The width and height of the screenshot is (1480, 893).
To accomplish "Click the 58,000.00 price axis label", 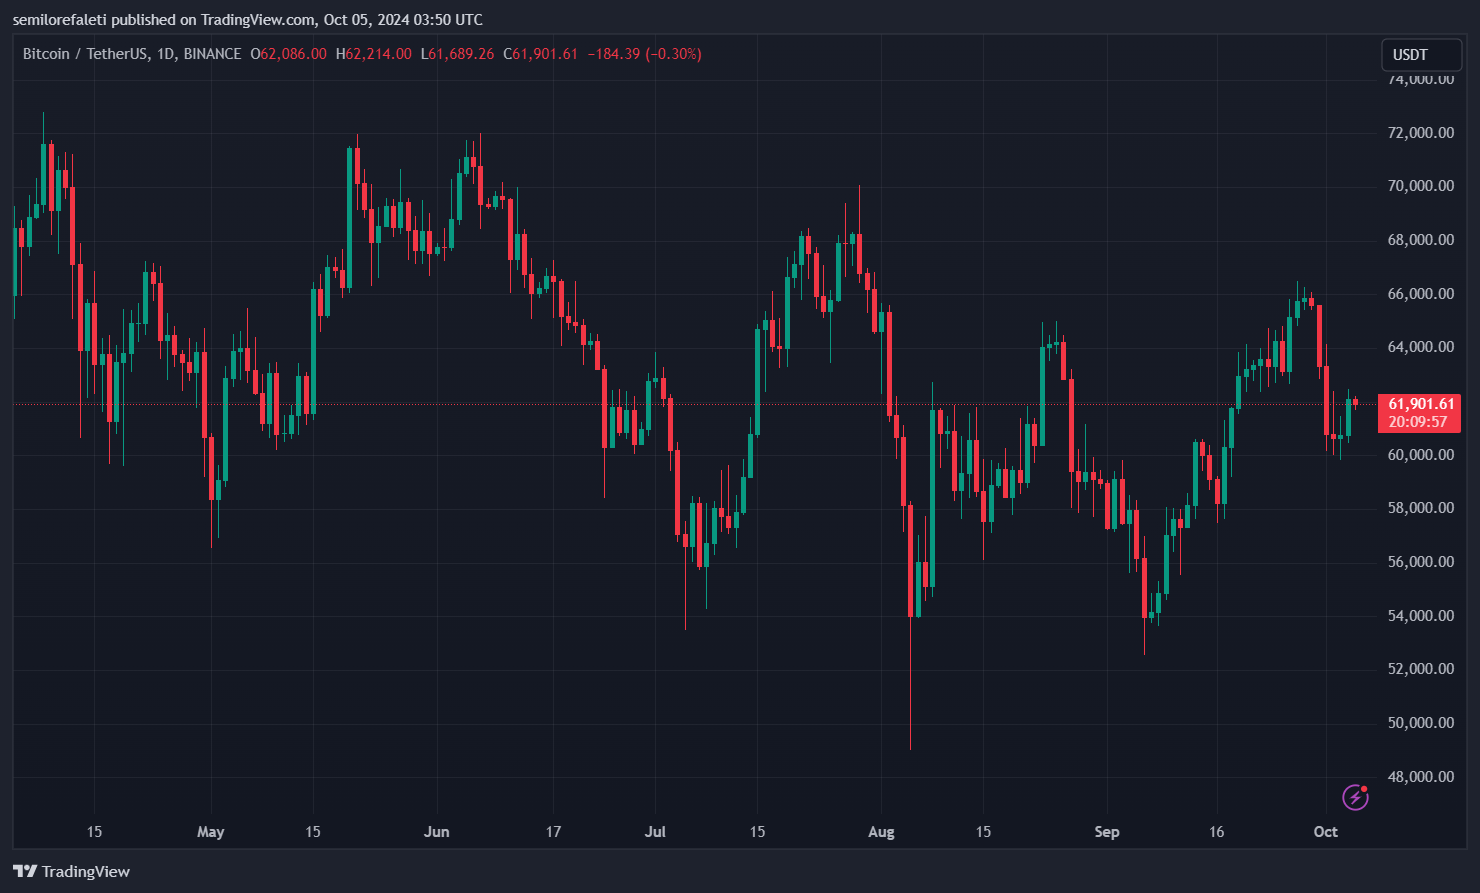I will 1419,508.
